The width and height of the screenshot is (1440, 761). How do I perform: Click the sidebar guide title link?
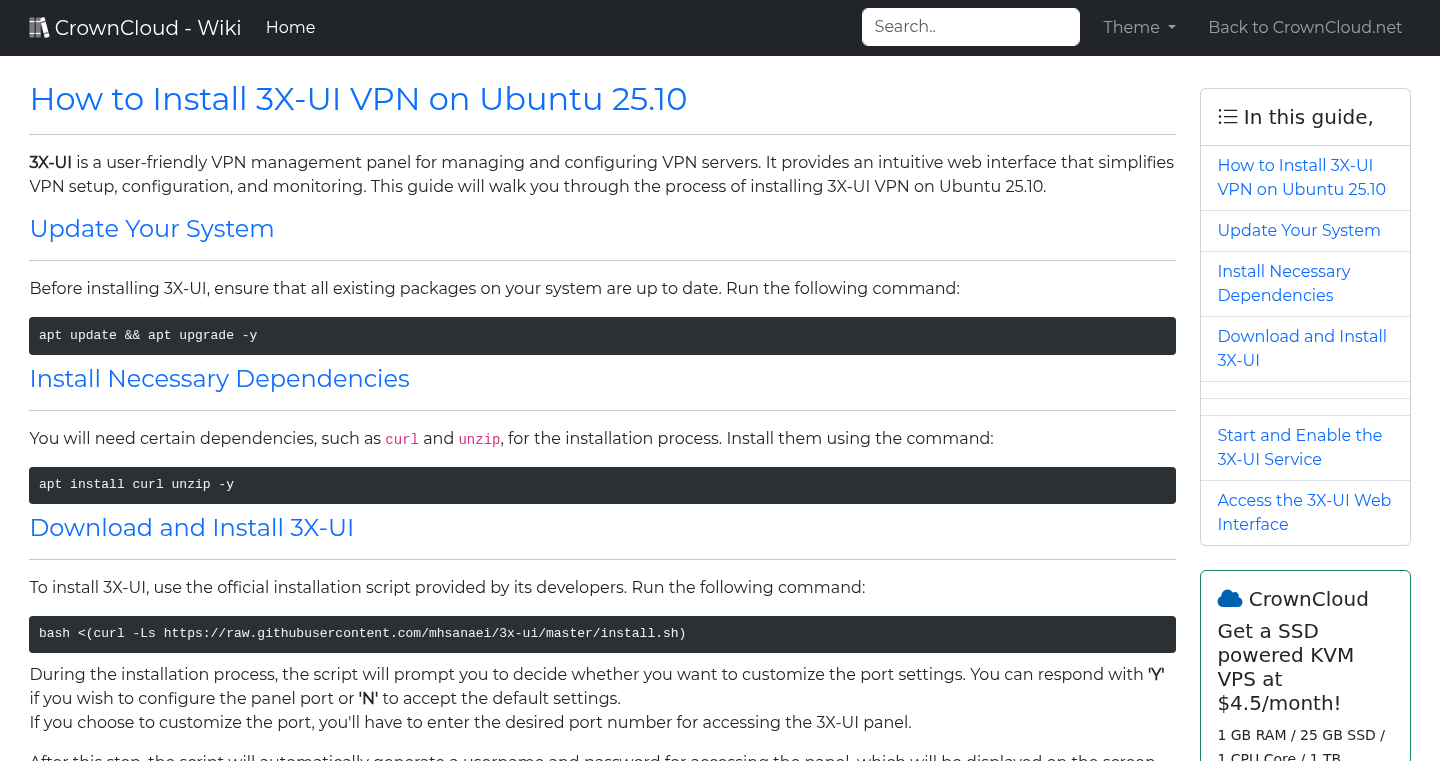1301,177
